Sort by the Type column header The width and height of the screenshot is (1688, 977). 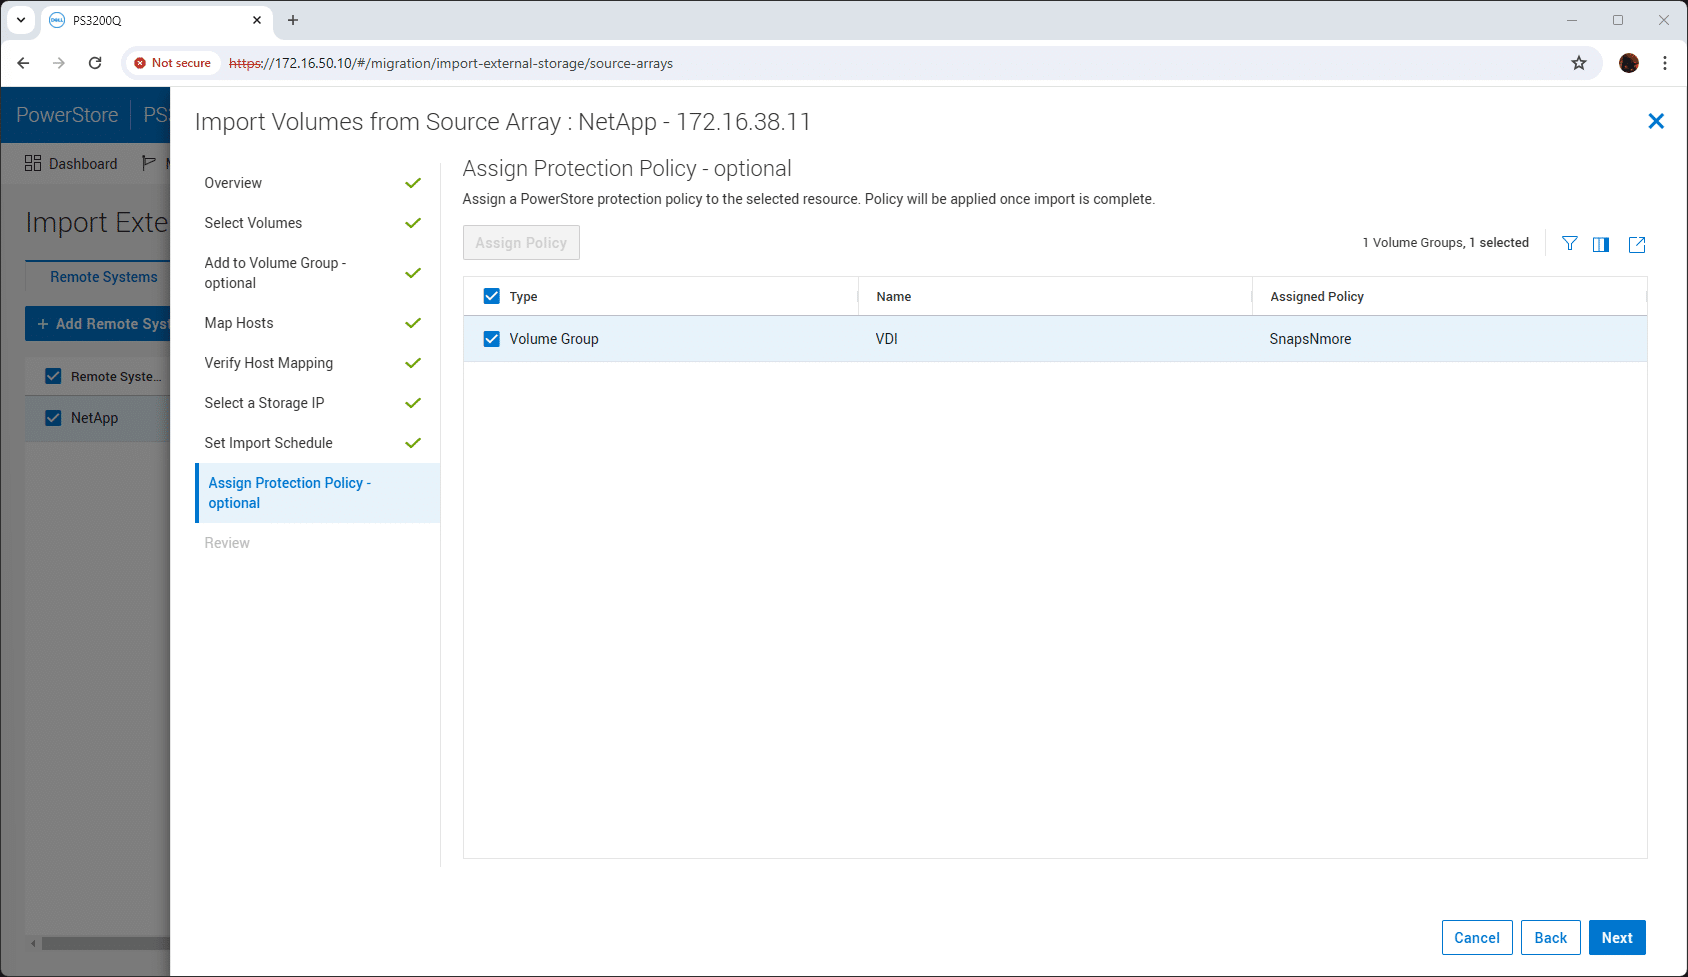523,297
